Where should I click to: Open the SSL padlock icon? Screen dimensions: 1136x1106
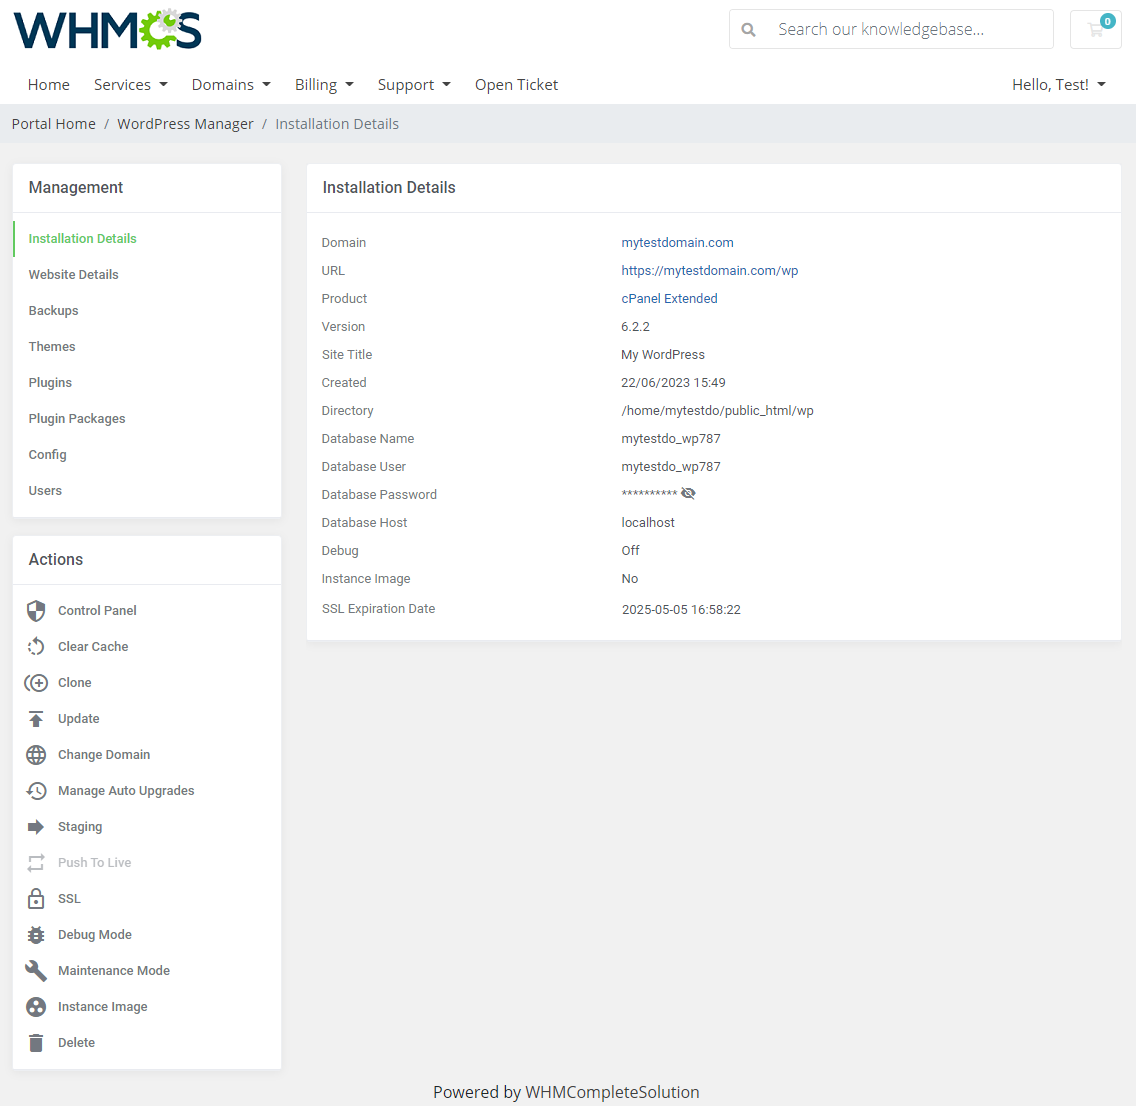[36, 898]
